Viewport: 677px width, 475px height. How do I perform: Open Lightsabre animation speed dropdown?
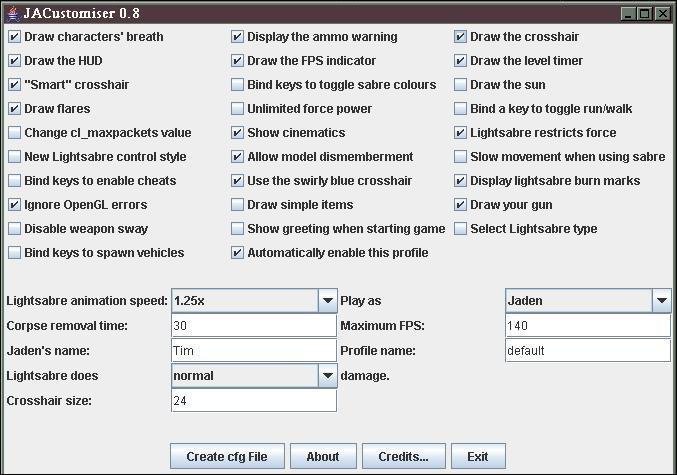pos(327,301)
